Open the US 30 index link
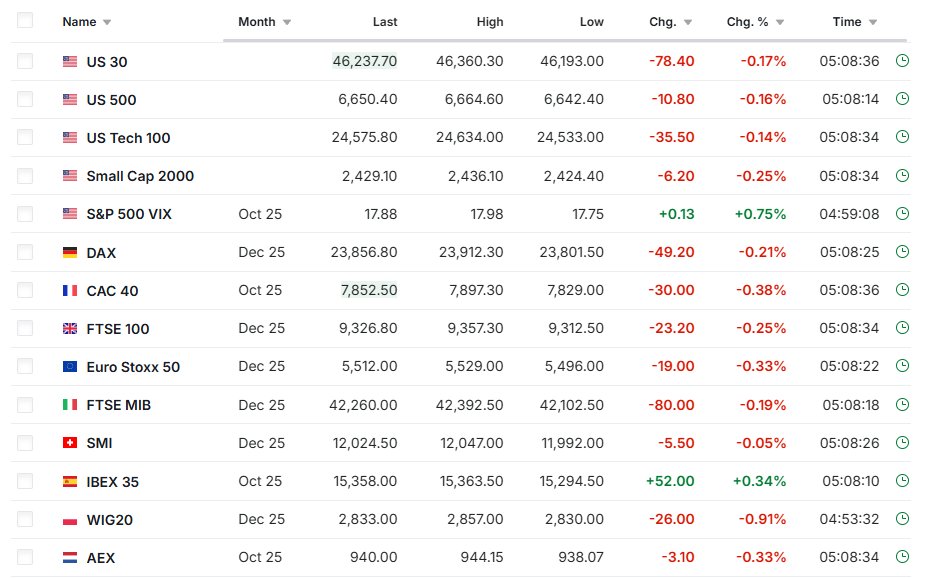Screen dimensions: 929x578 [x=107, y=62]
